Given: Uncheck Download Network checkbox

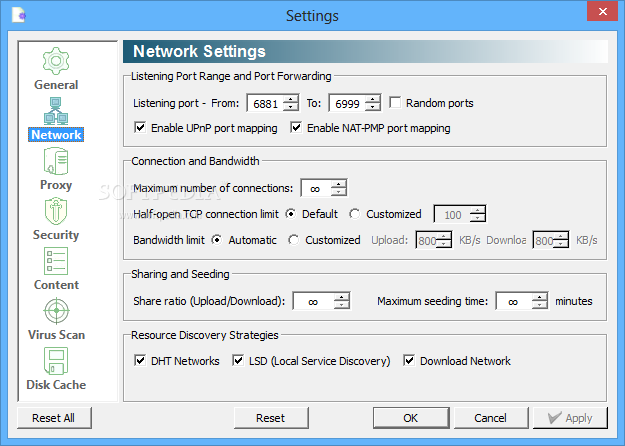Looking at the screenshot, I should point(409,361).
